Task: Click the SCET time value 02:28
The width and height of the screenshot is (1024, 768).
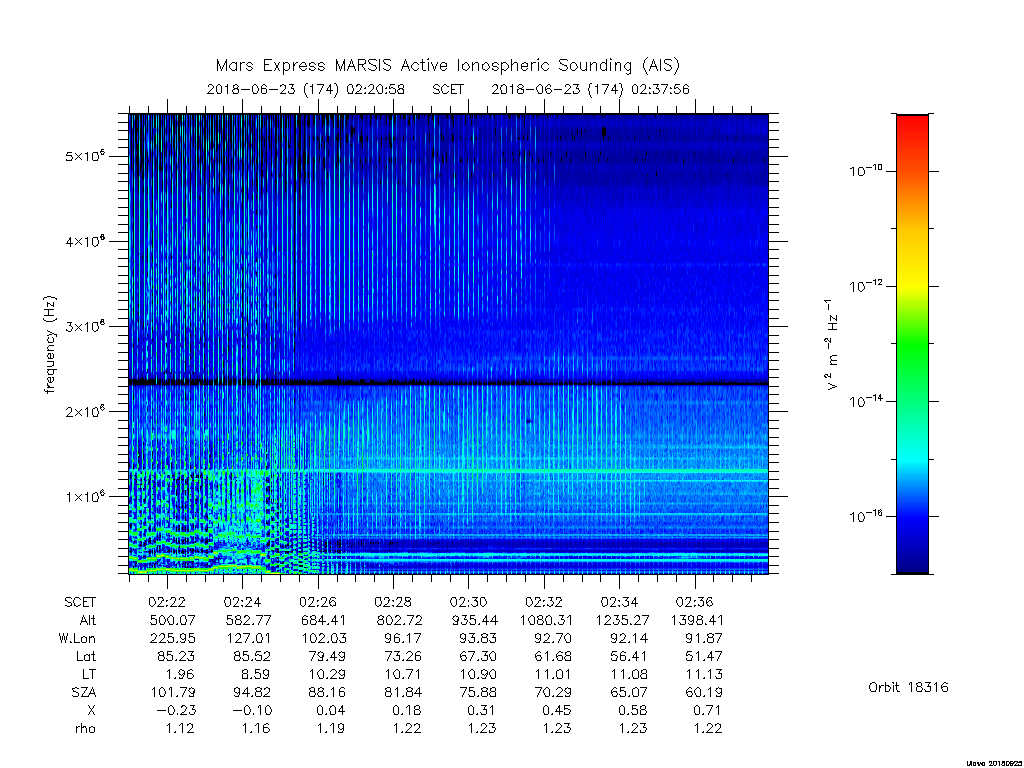Action: coord(393,602)
